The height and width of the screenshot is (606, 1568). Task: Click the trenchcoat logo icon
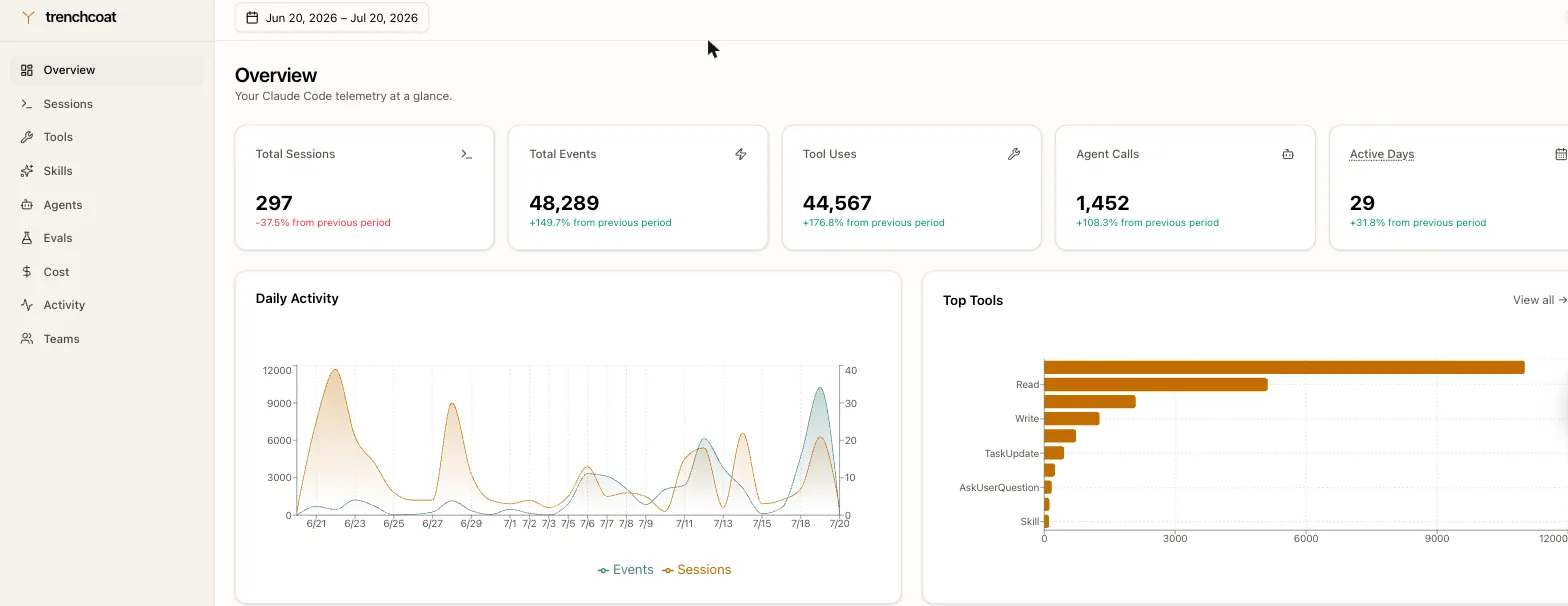coord(28,17)
